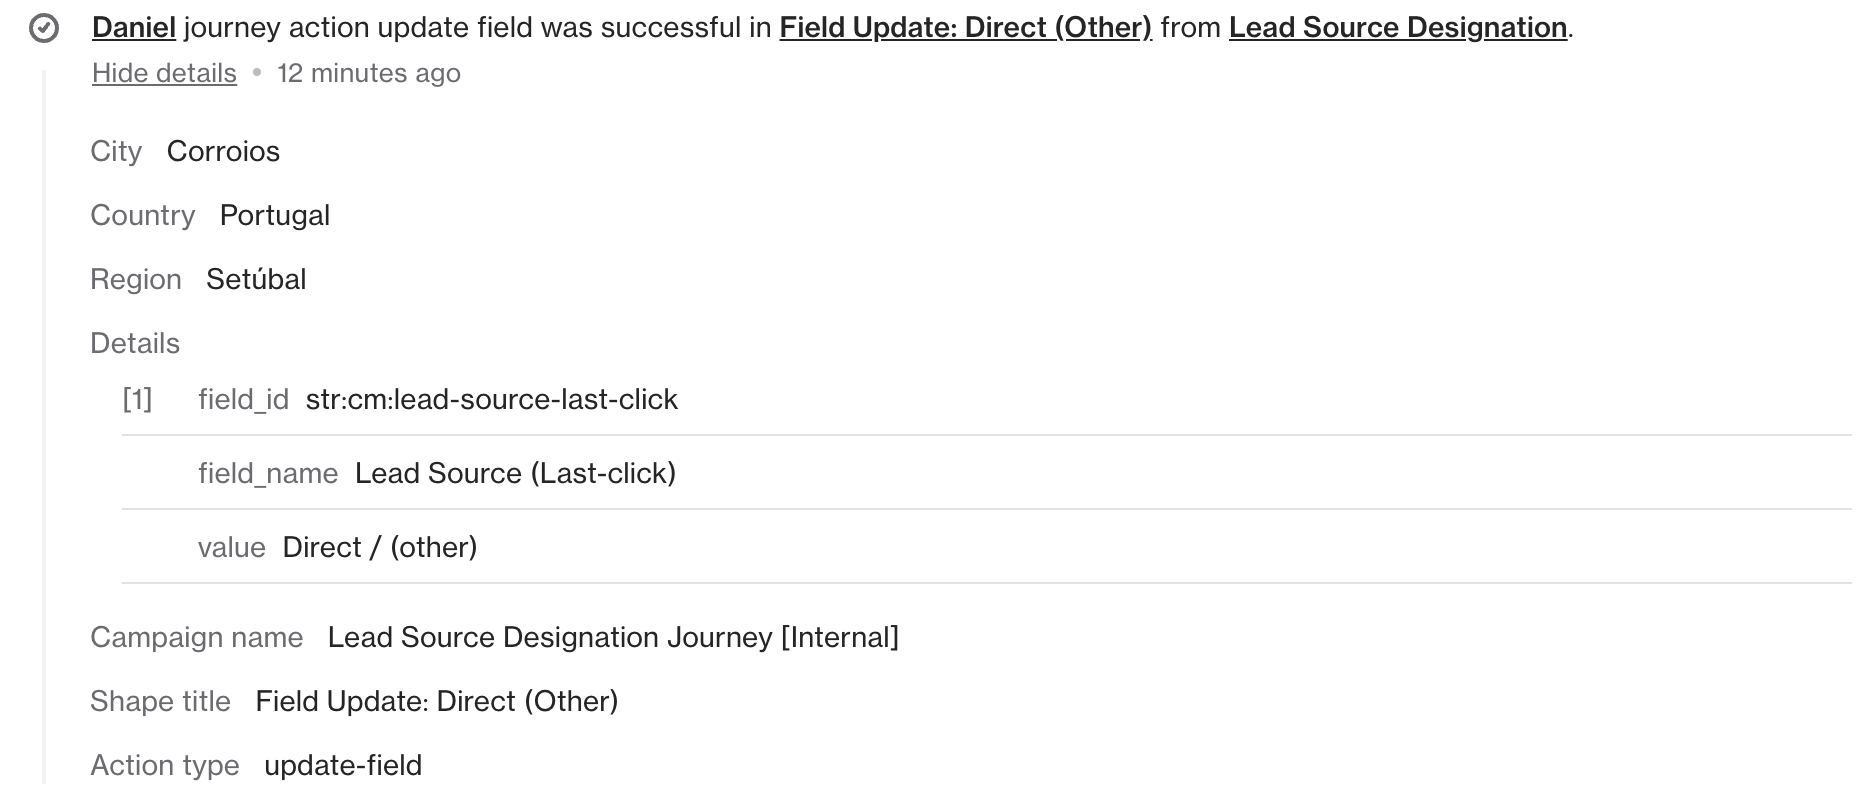Click the Details section label
1862x808 pixels.
135,343
